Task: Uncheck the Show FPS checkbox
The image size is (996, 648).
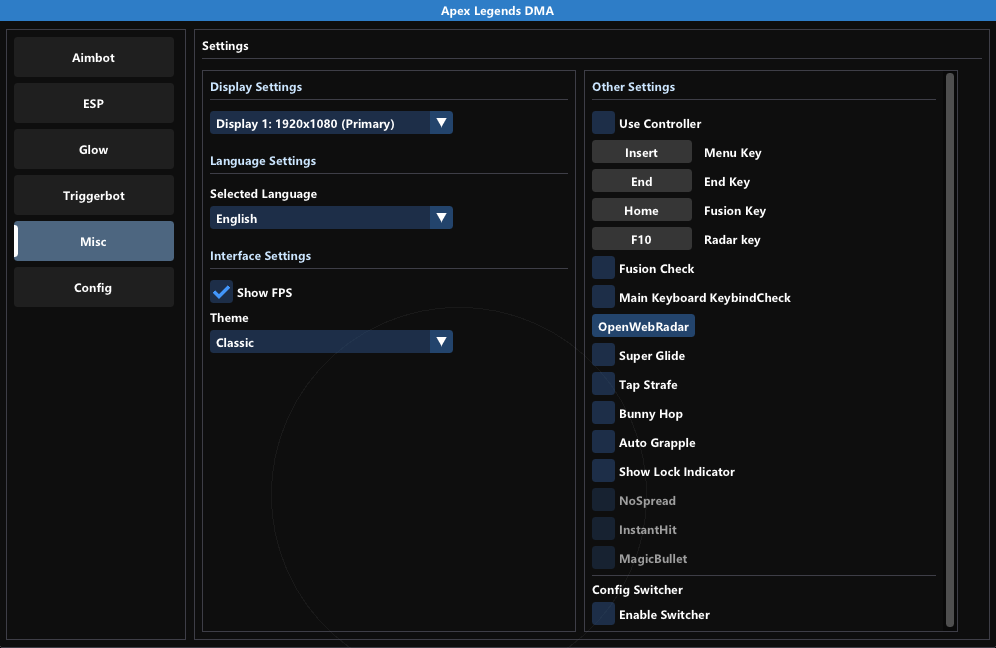Action: click(221, 292)
